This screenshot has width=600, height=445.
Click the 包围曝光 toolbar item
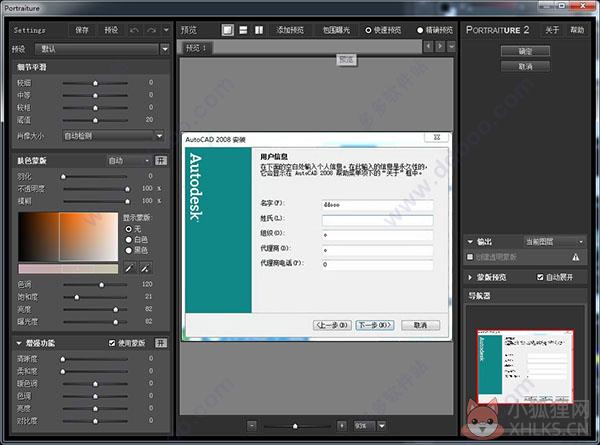click(336, 30)
